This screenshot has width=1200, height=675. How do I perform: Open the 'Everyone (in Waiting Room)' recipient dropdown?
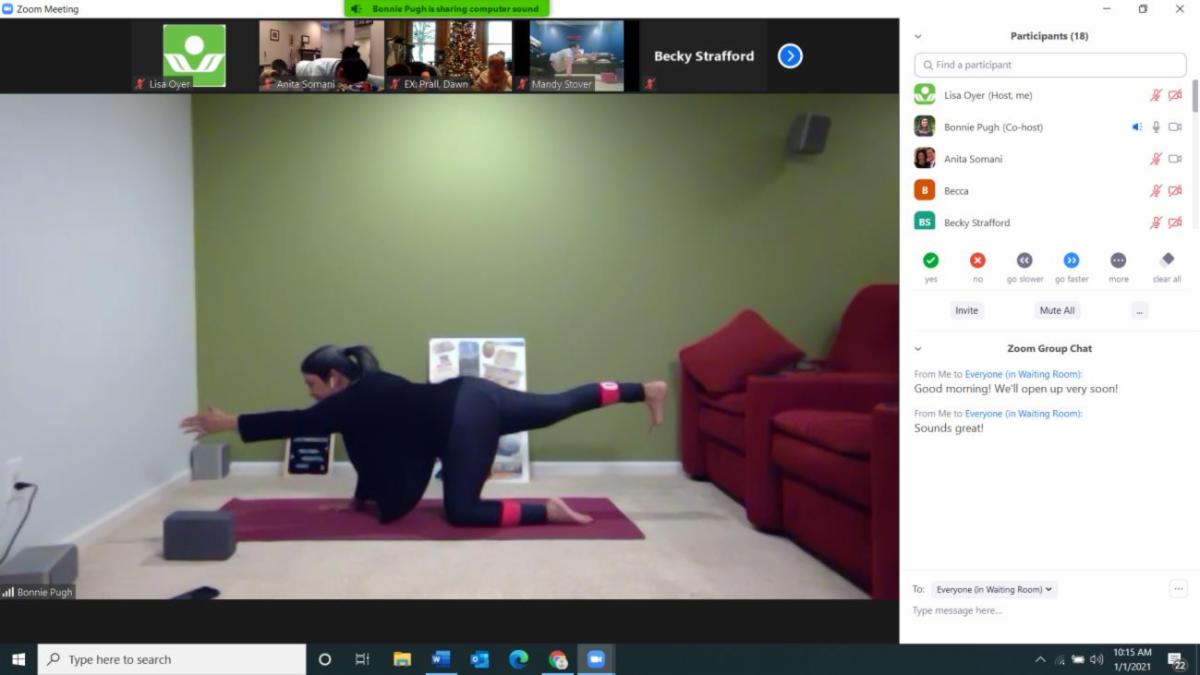(994, 590)
